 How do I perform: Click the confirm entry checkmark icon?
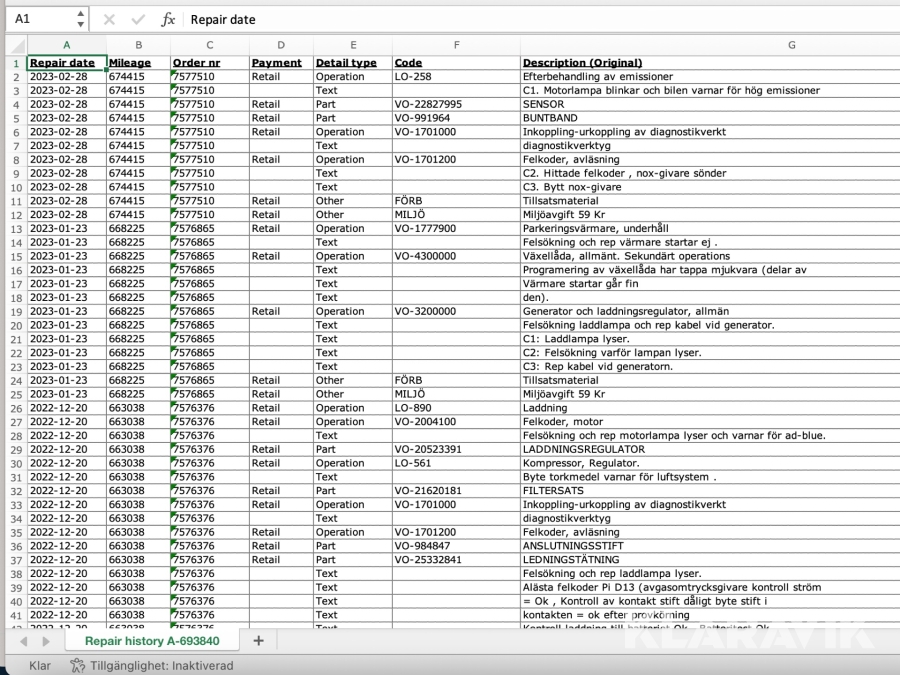tap(137, 19)
